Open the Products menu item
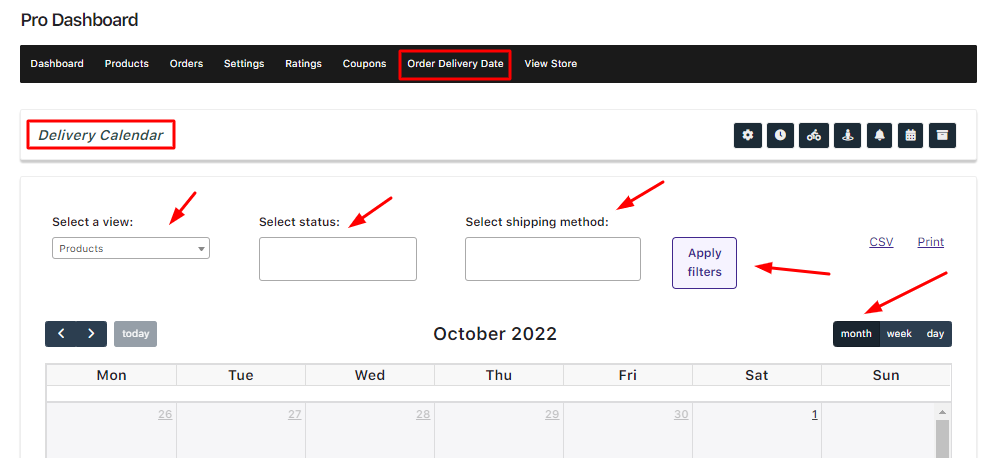The width and height of the screenshot is (988, 458). 127,64
